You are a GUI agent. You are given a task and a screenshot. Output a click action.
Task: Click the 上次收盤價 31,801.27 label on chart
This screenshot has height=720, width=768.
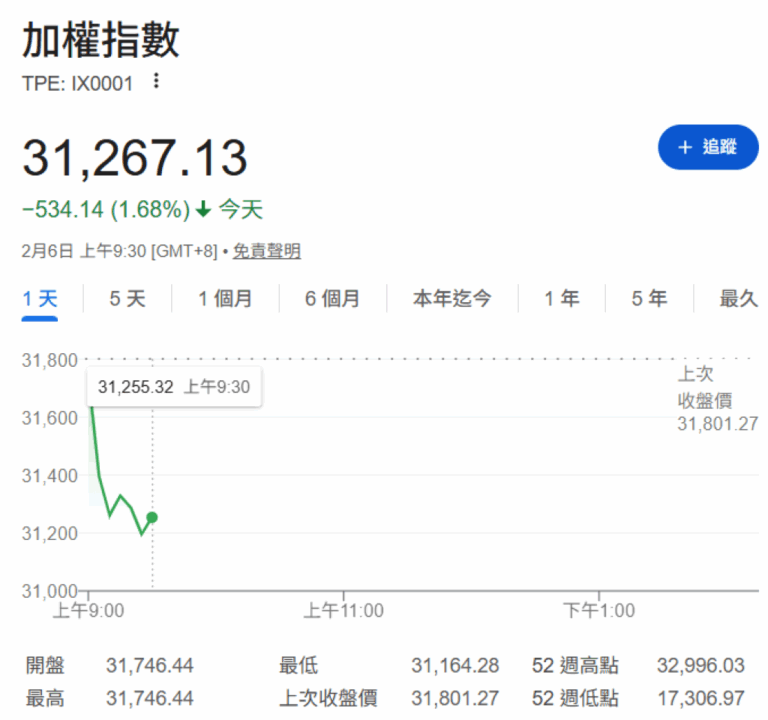click(x=716, y=400)
